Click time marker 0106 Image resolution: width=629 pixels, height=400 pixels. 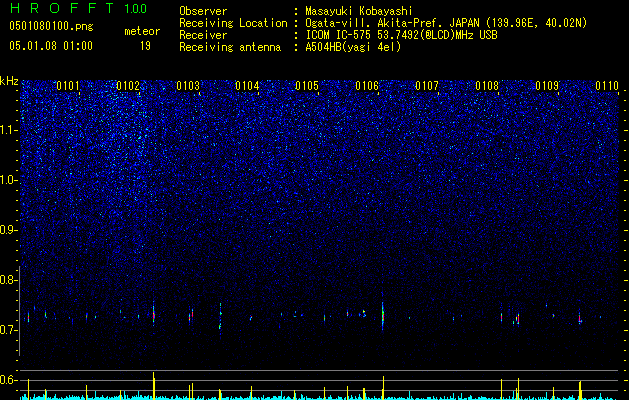click(x=367, y=86)
